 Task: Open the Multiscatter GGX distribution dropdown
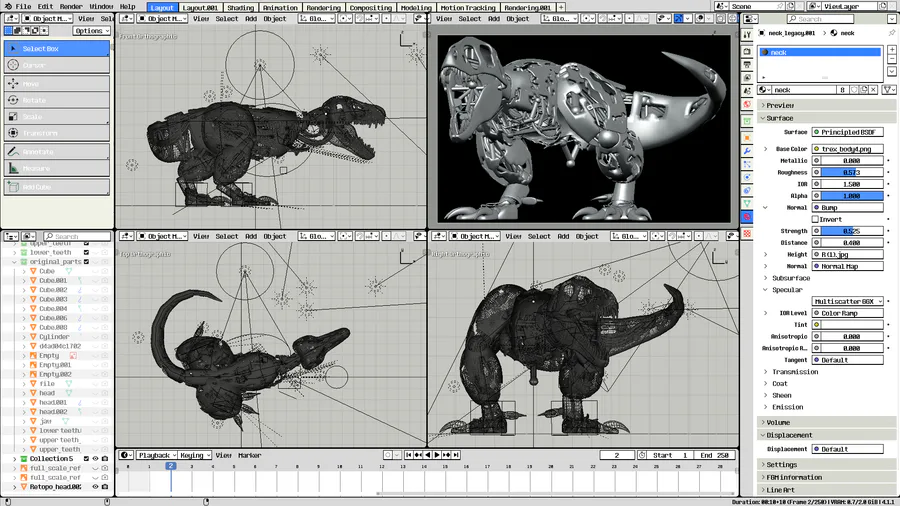(847, 301)
